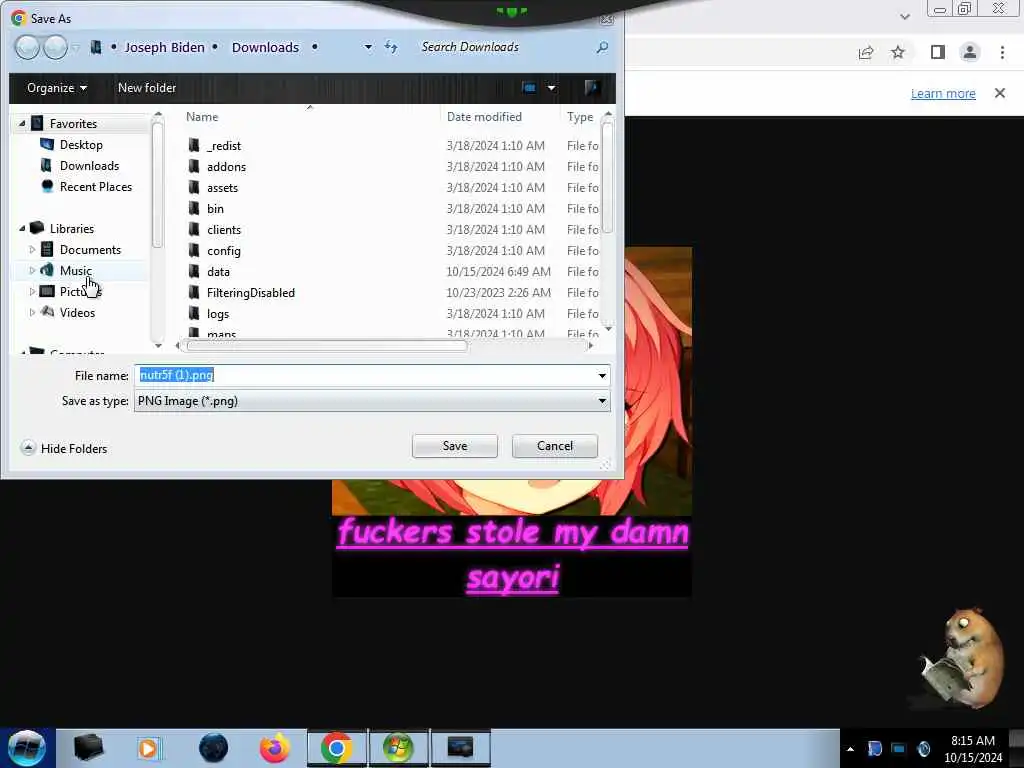Click the clients folder icon

(194, 229)
